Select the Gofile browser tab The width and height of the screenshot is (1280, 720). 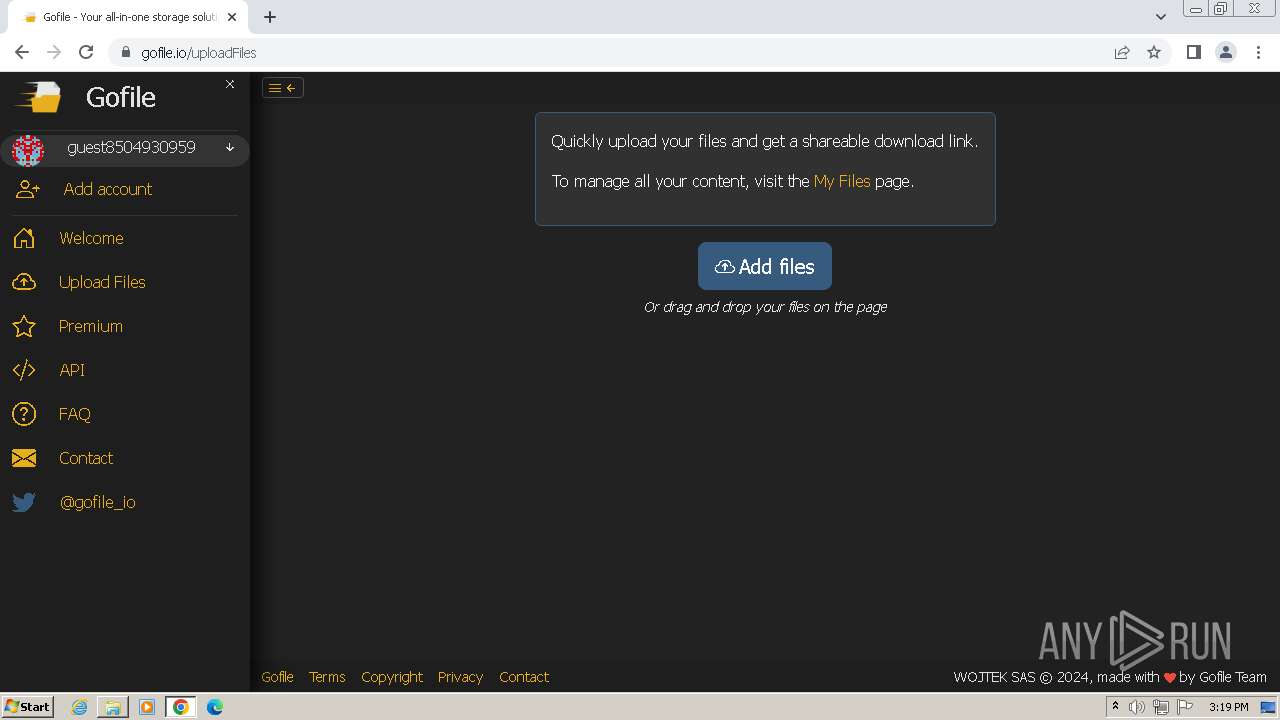click(x=128, y=17)
